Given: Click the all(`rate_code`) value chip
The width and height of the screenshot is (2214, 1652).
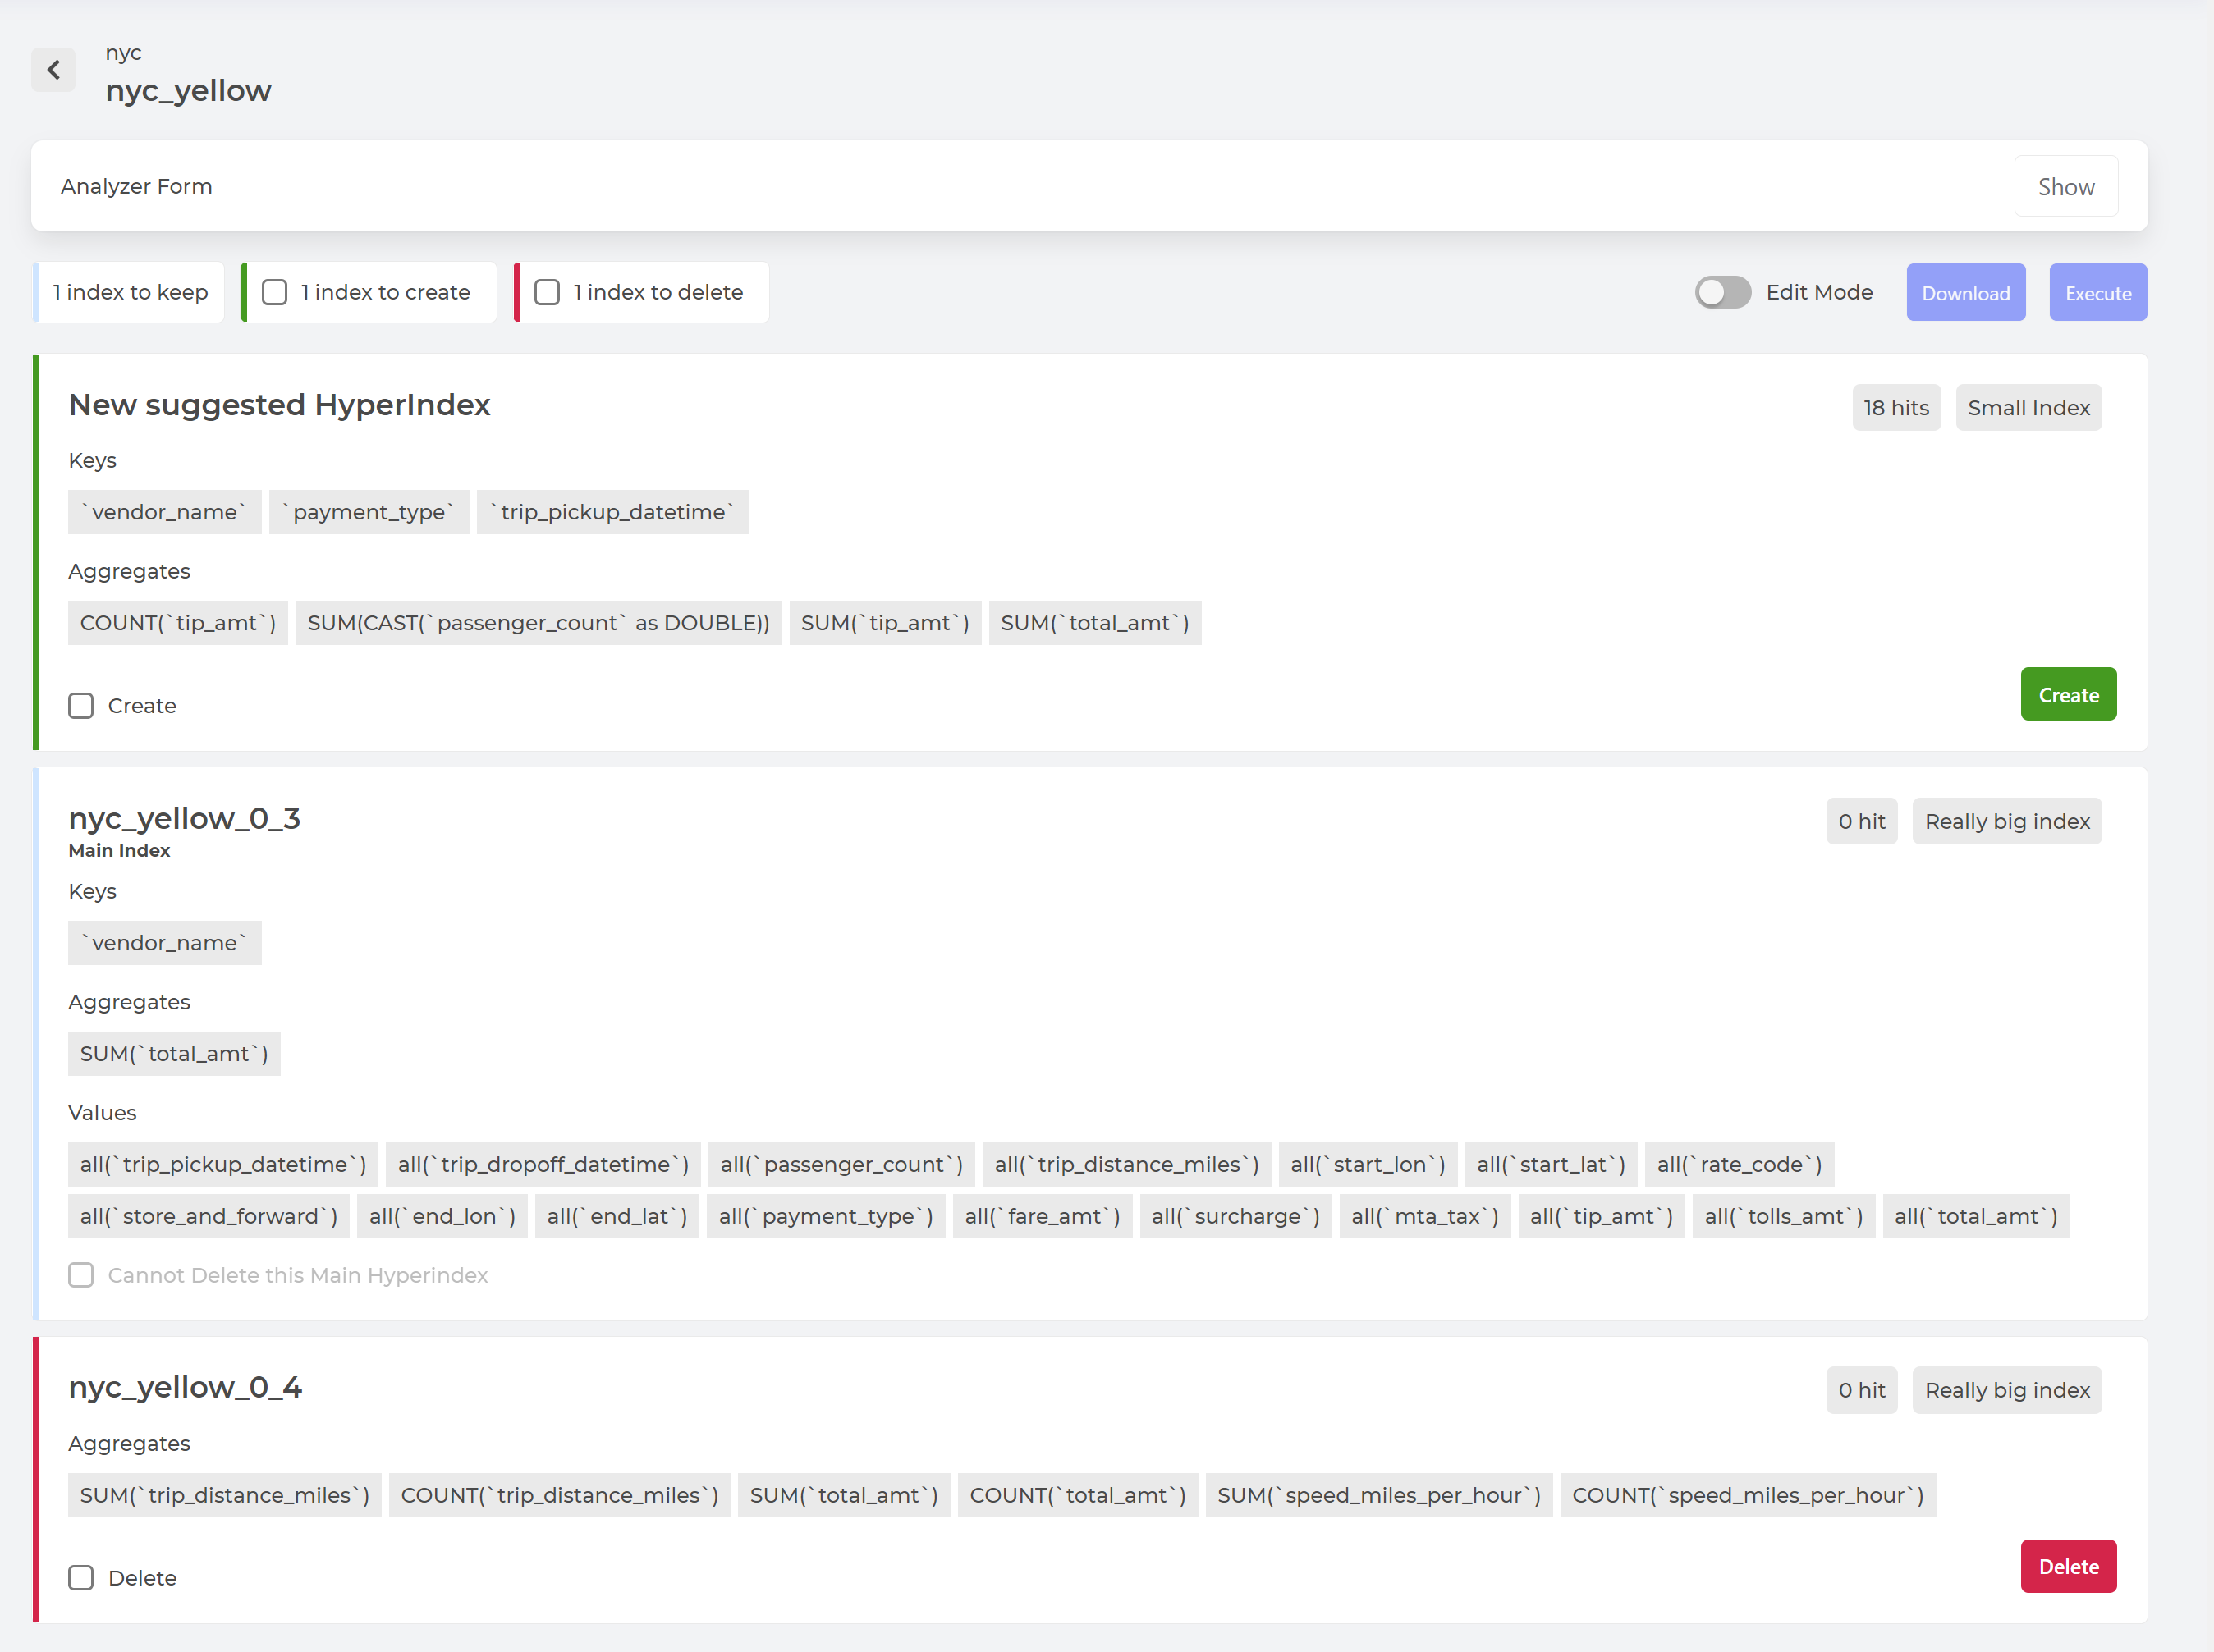Looking at the screenshot, I should click(x=1740, y=1165).
